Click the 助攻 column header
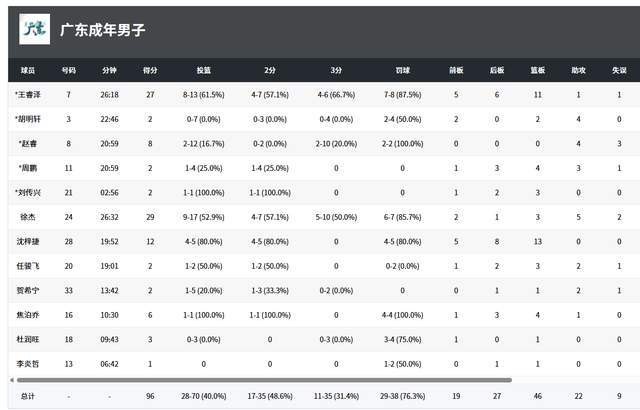The height and width of the screenshot is (410, 640). [x=578, y=71]
